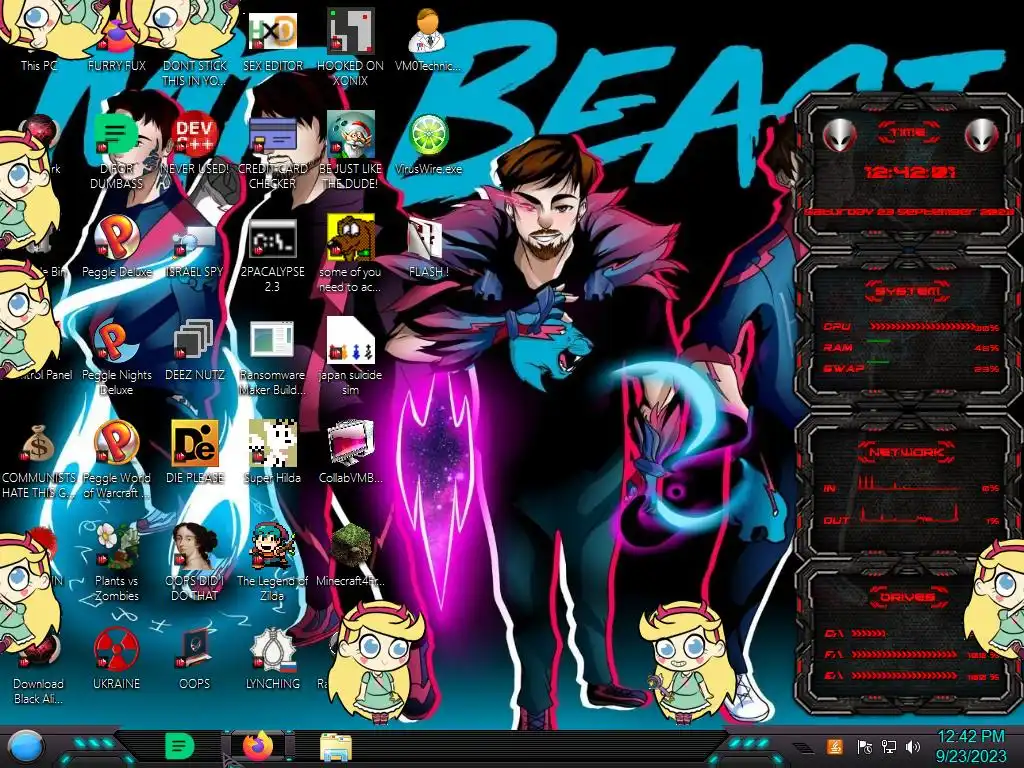Click the 12:42:01 digital time readout
Screen dimensions: 1024x768
[x=909, y=172]
